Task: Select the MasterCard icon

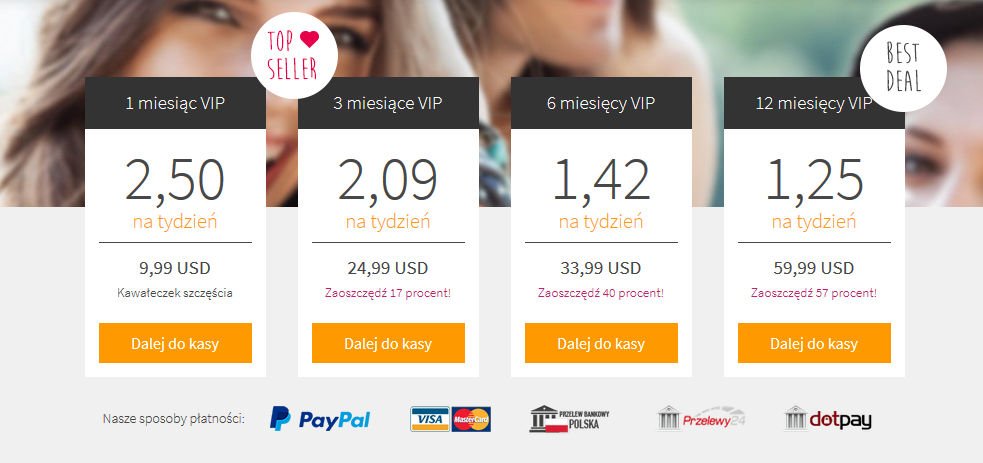Action: [x=471, y=419]
